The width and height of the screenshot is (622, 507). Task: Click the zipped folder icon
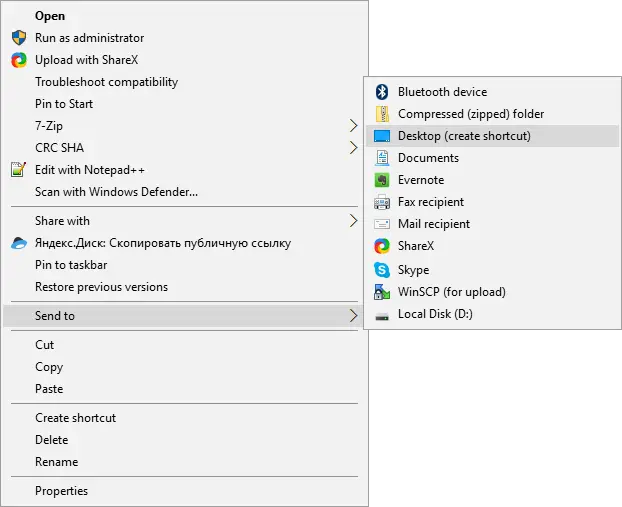[x=382, y=114]
